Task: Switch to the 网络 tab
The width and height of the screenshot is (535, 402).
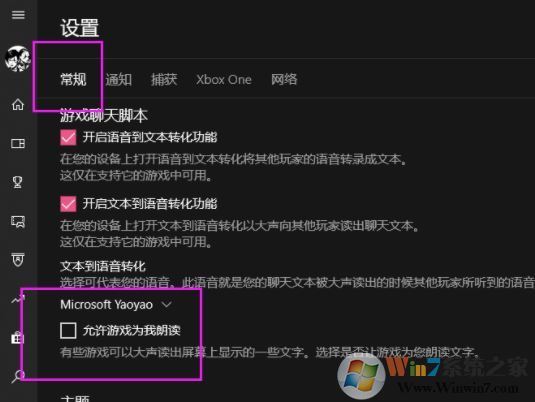Action: tap(284, 80)
